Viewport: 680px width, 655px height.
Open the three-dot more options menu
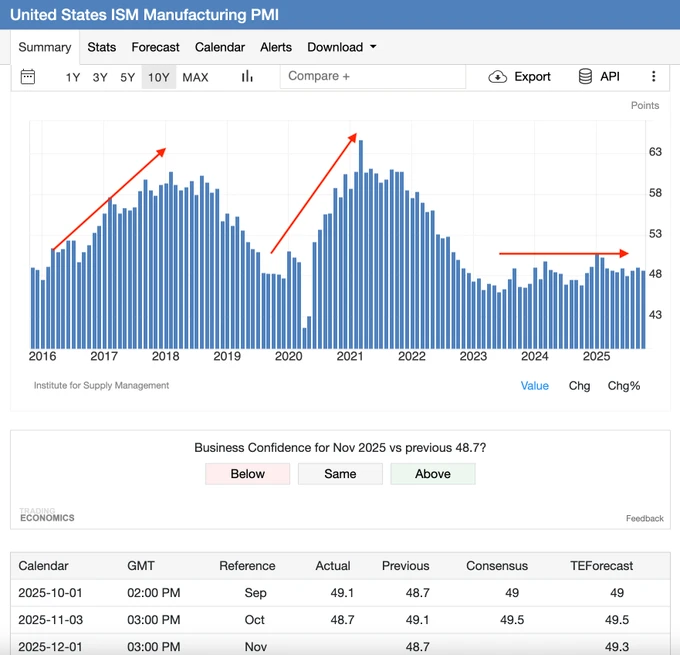[654, 77]
